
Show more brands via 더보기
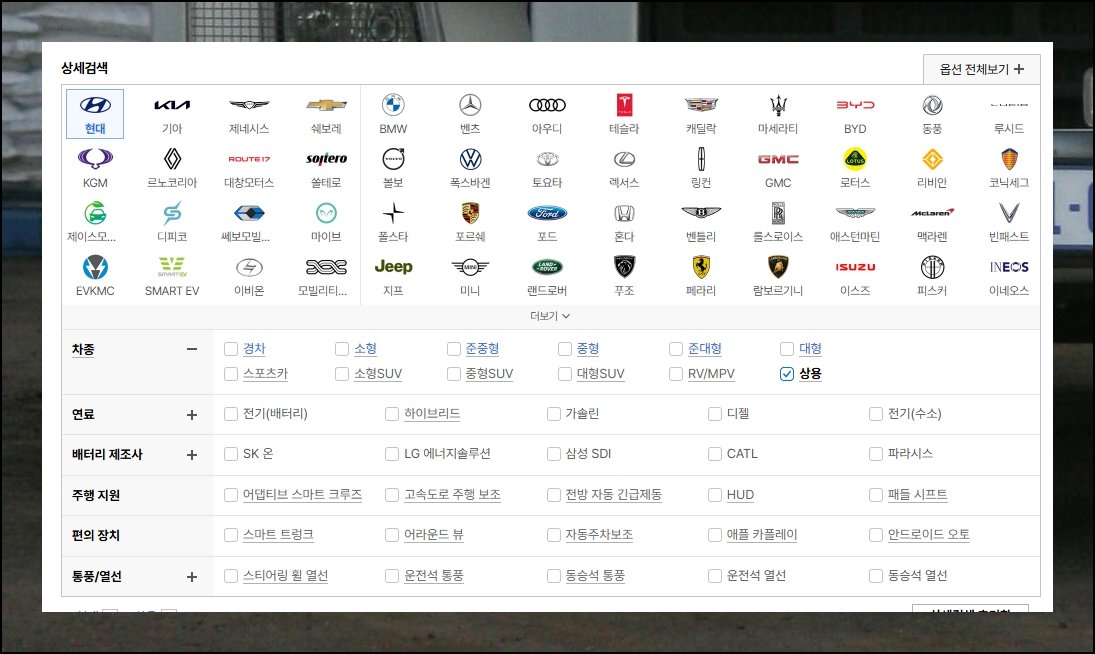[550, 316]
